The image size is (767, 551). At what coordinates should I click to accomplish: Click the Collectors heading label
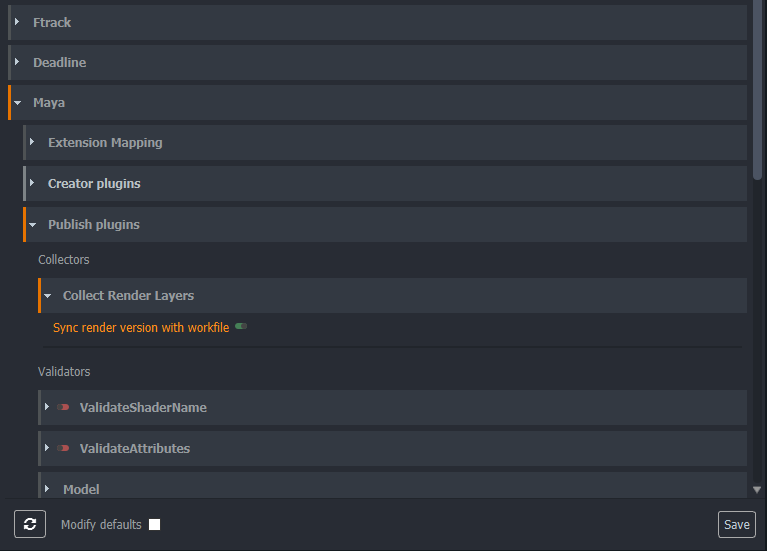pyautogui.click(x=64, y=260)
